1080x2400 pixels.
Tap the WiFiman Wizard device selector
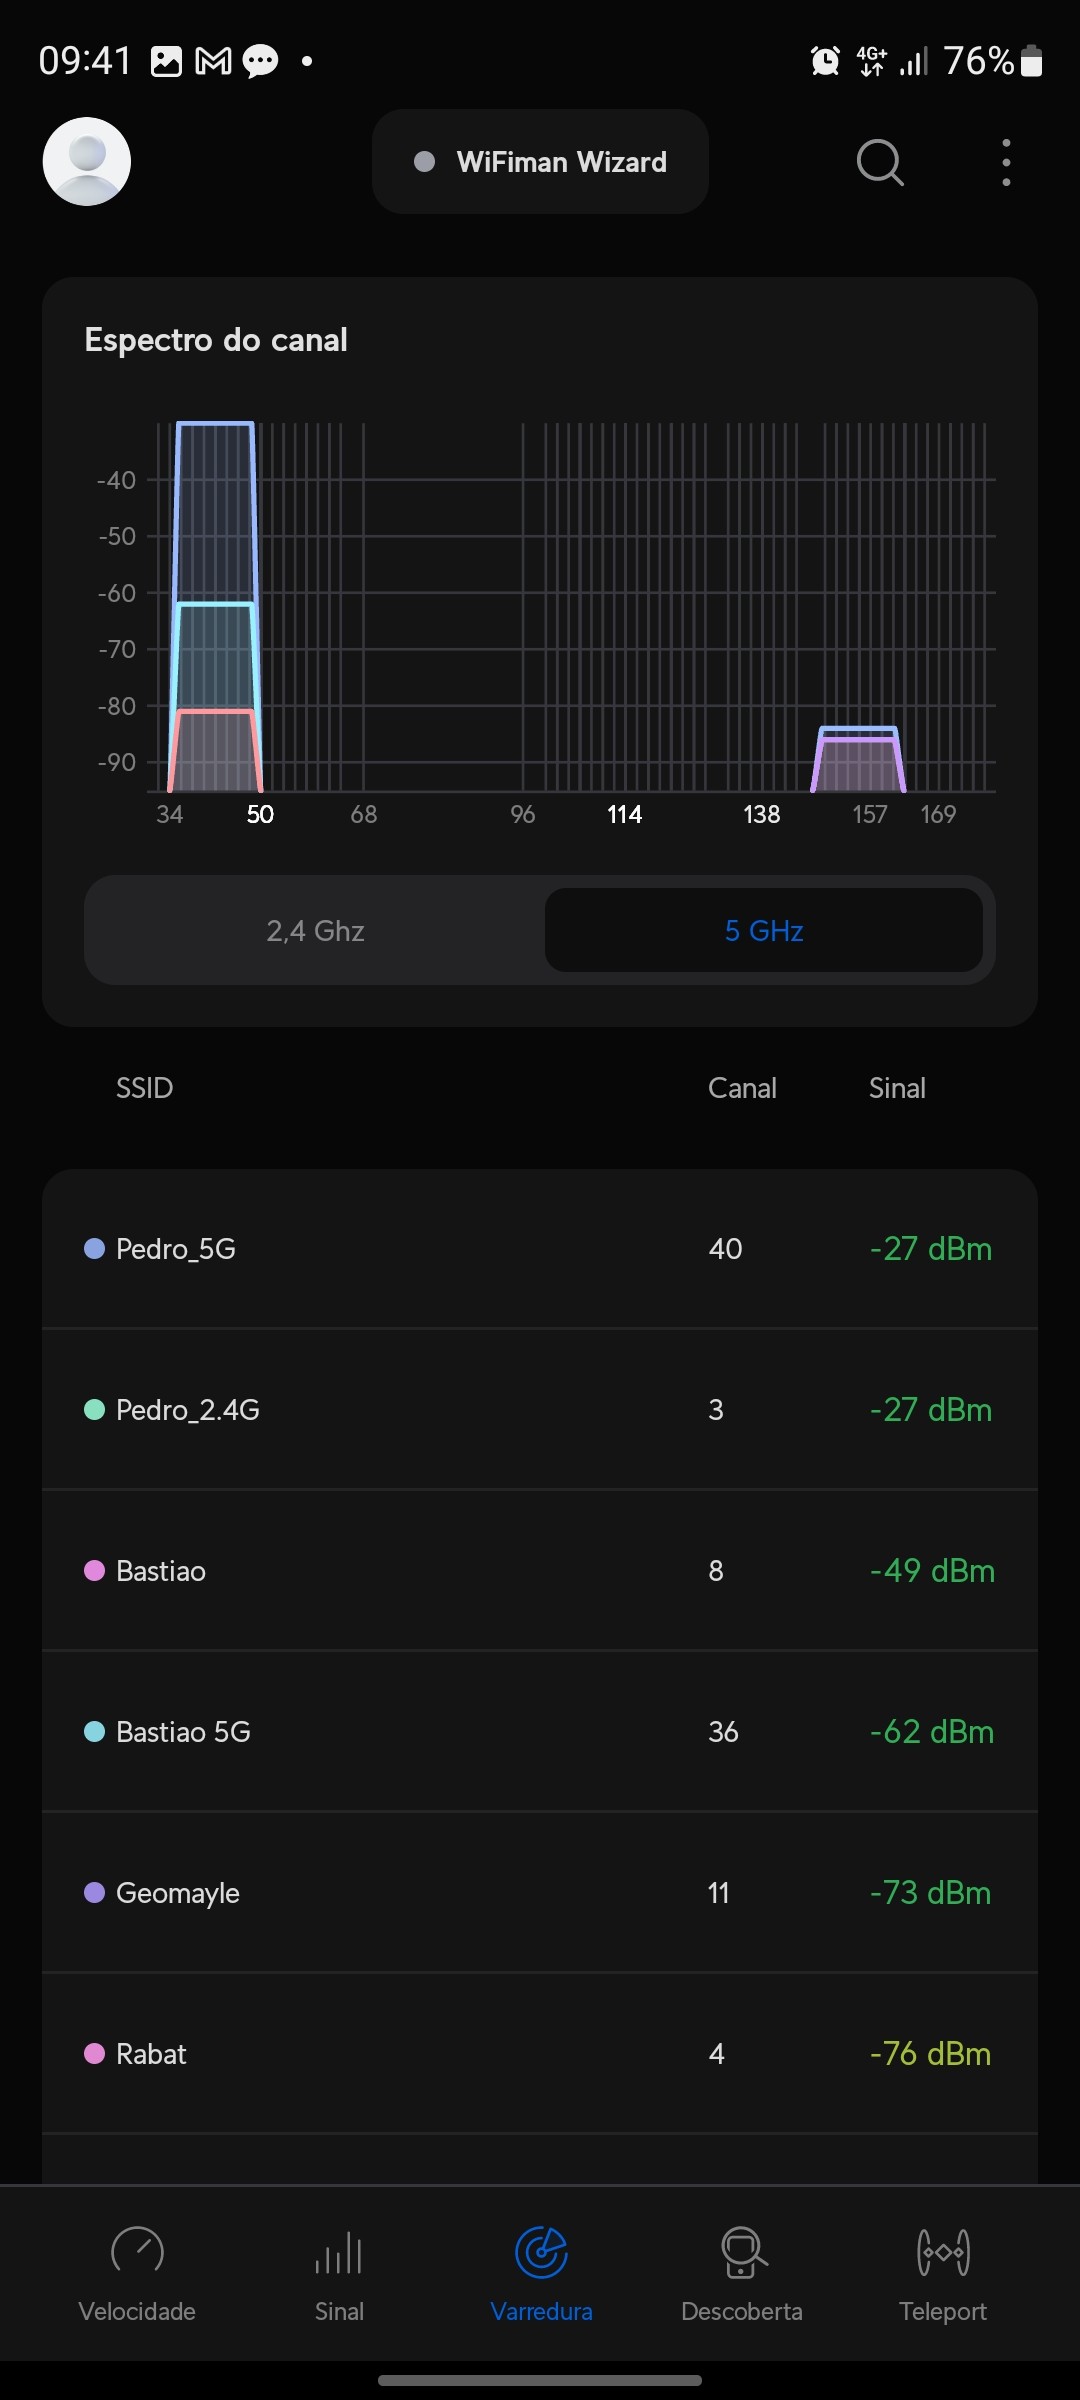[x=540, y=162]
